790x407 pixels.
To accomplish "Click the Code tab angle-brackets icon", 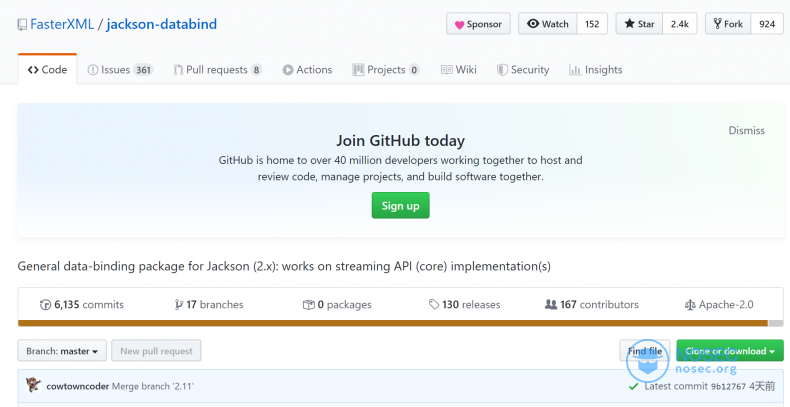I will (x=33, y=70).
